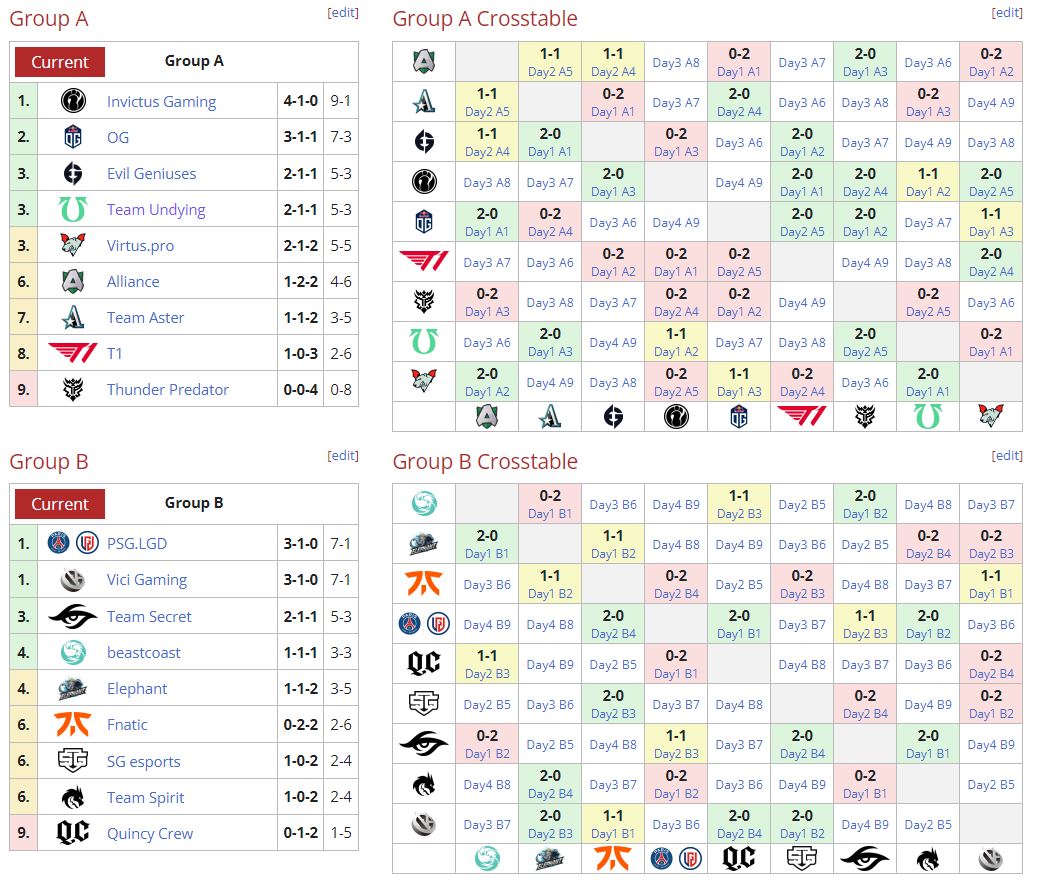Viewport: 1040px width, 880px height.
Task: Click Fnatic logo in Group B standings
Action: pos(73,724)
